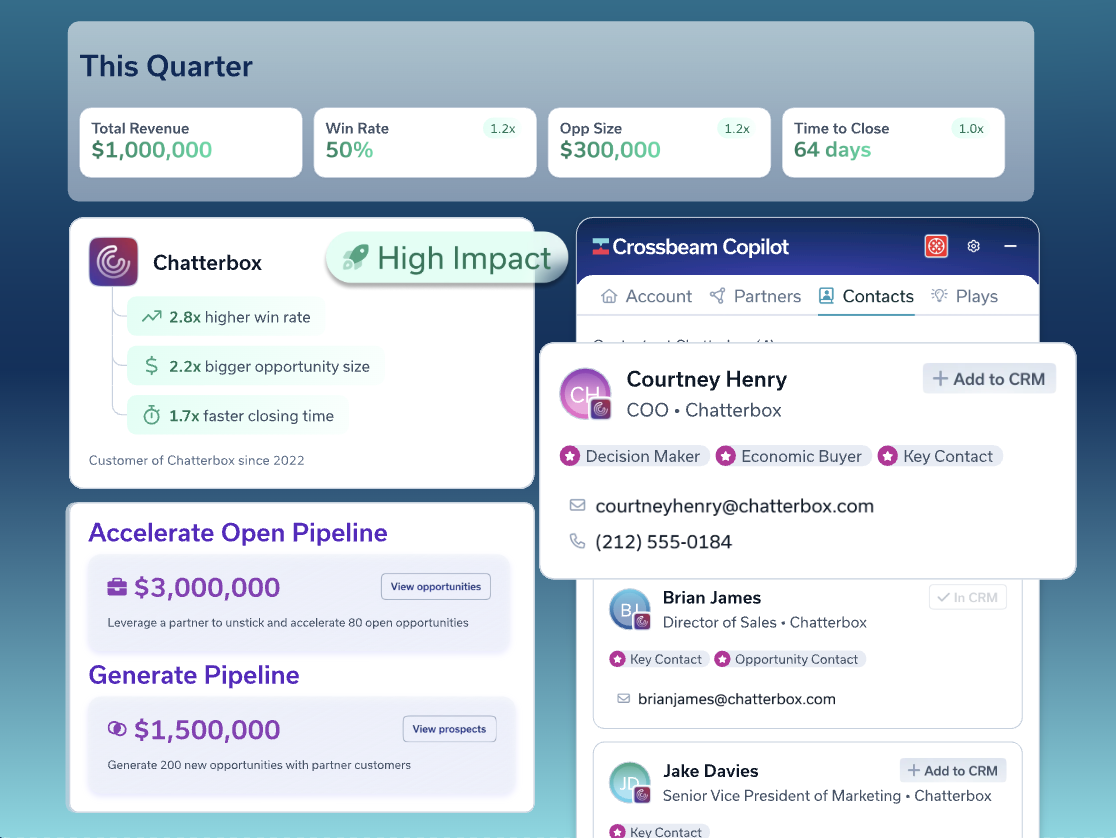Click "2.2x bigger opportunity size" text
The image size is (1116, 838).
click(269, 366)
